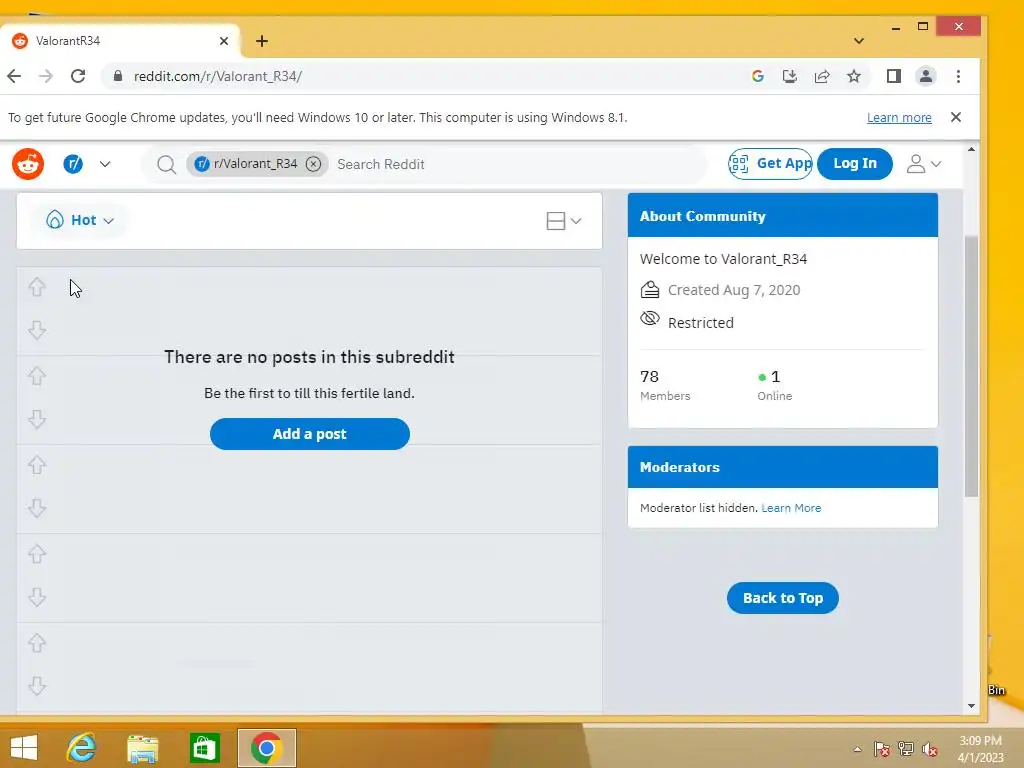Click the install app icon in address bar
Viewport: 1024px width, 768px height.
[790, 76]
